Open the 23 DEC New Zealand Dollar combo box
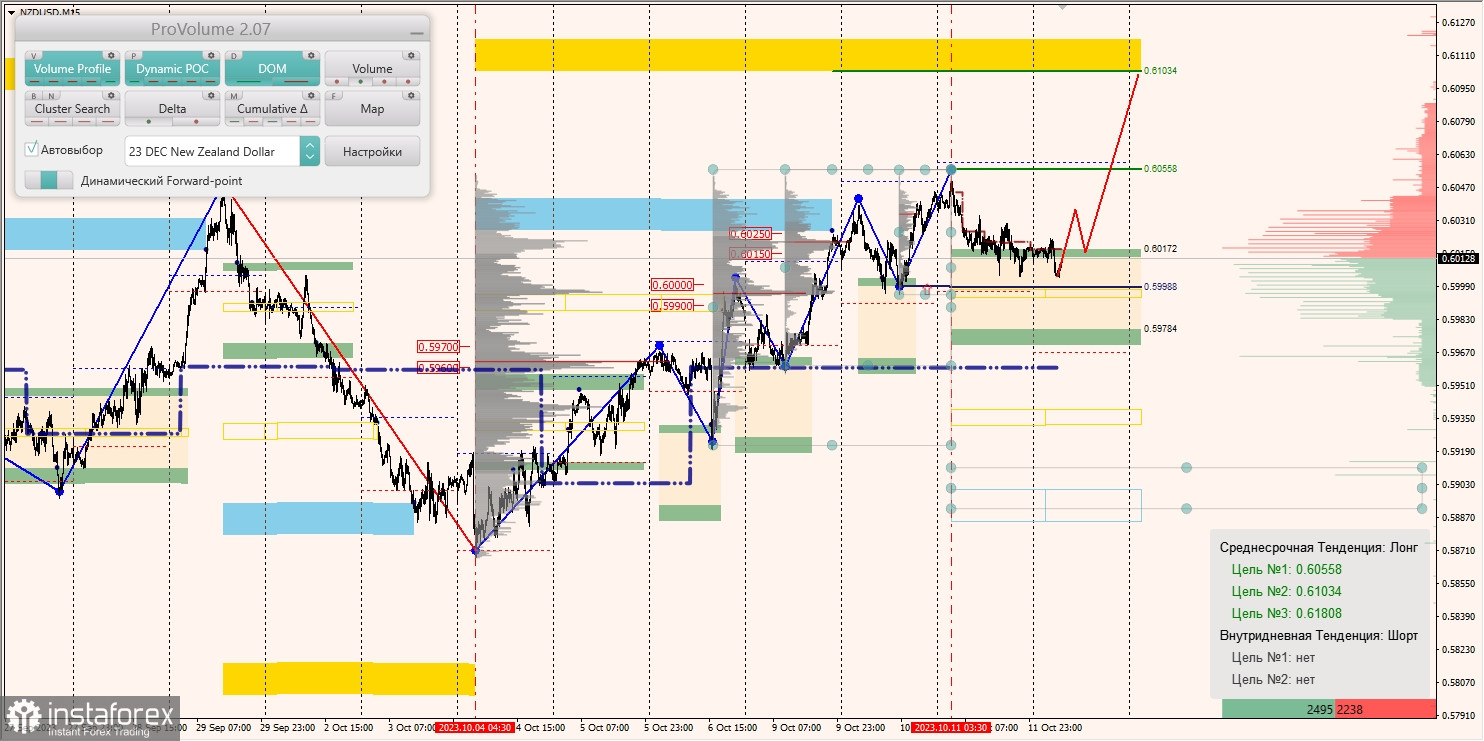 tap(222, 151)
